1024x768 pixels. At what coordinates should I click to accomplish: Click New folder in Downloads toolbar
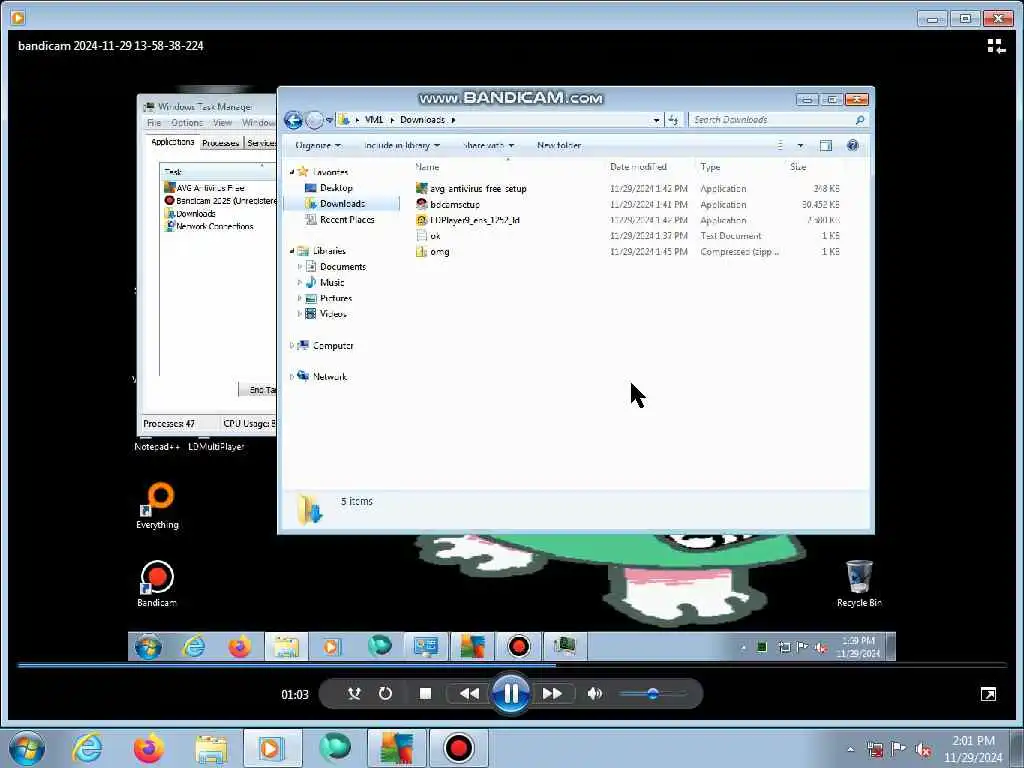559,146
